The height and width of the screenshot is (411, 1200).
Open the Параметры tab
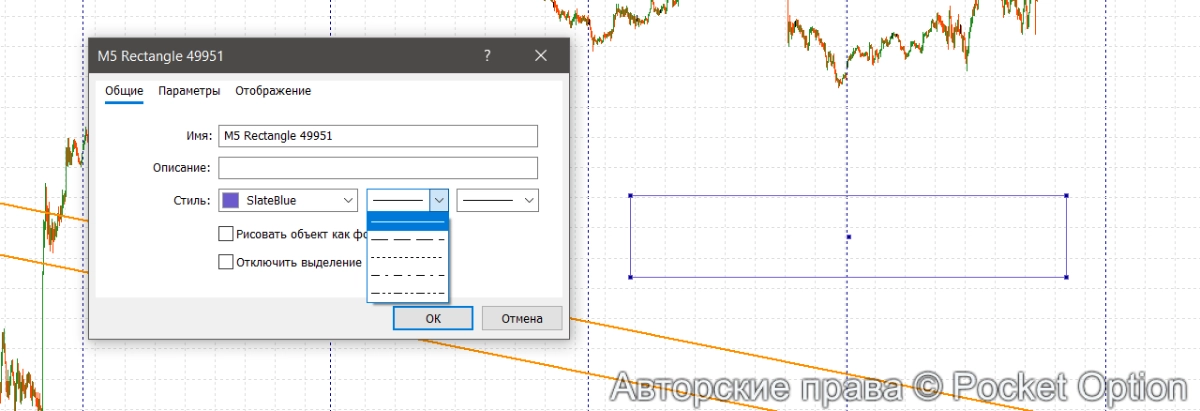point(189,91)
